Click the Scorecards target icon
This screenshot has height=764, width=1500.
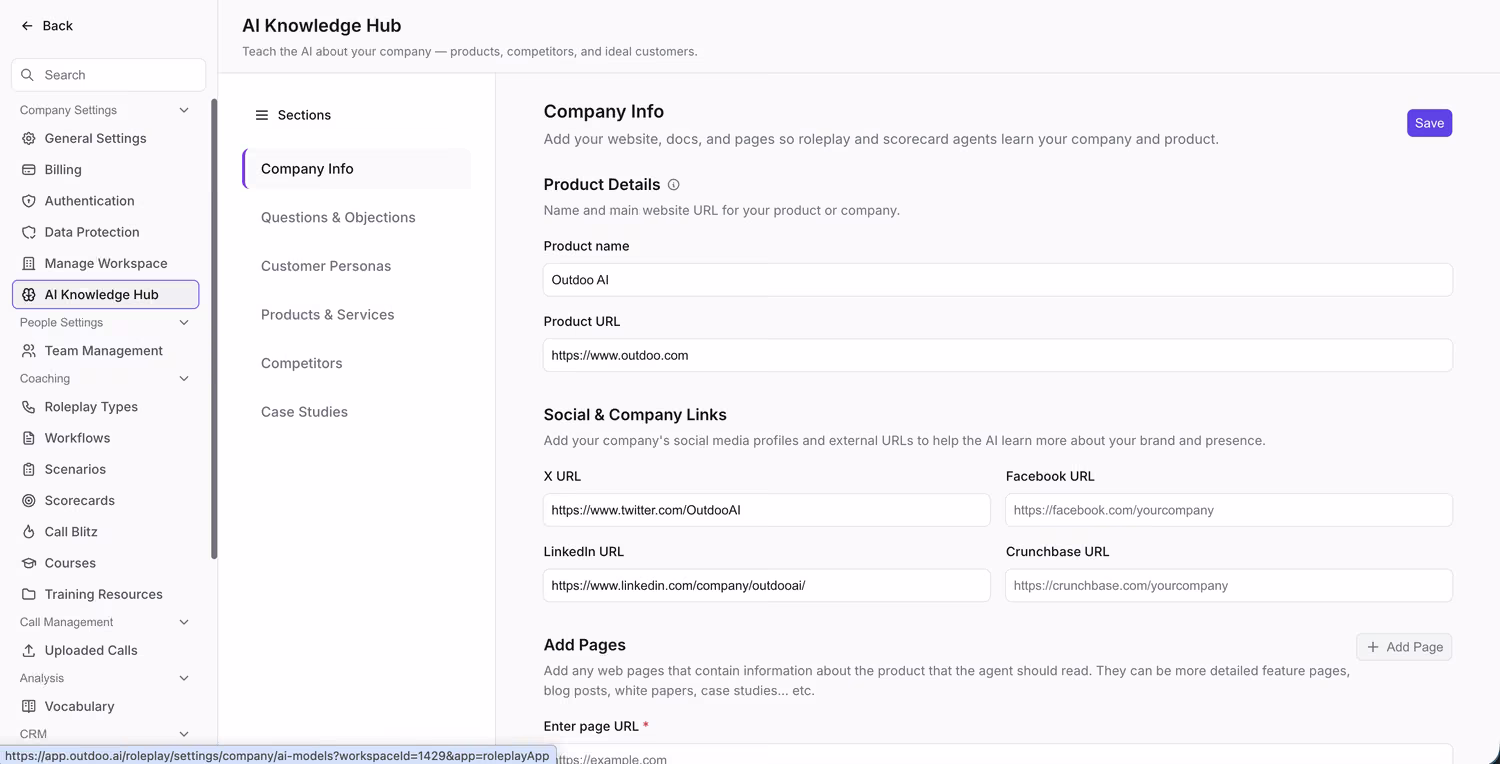[x=28, y=501]
